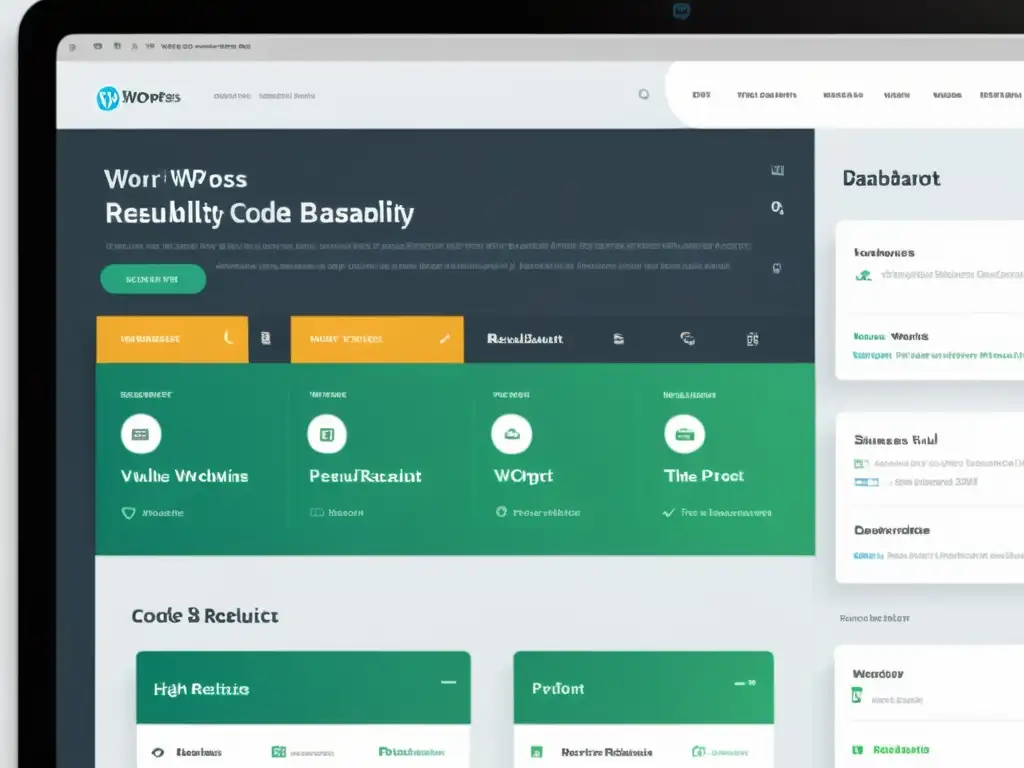Screen dimensions: 1024x768
Task: Click the top-right icon of the hero panel
Action: 777,170
